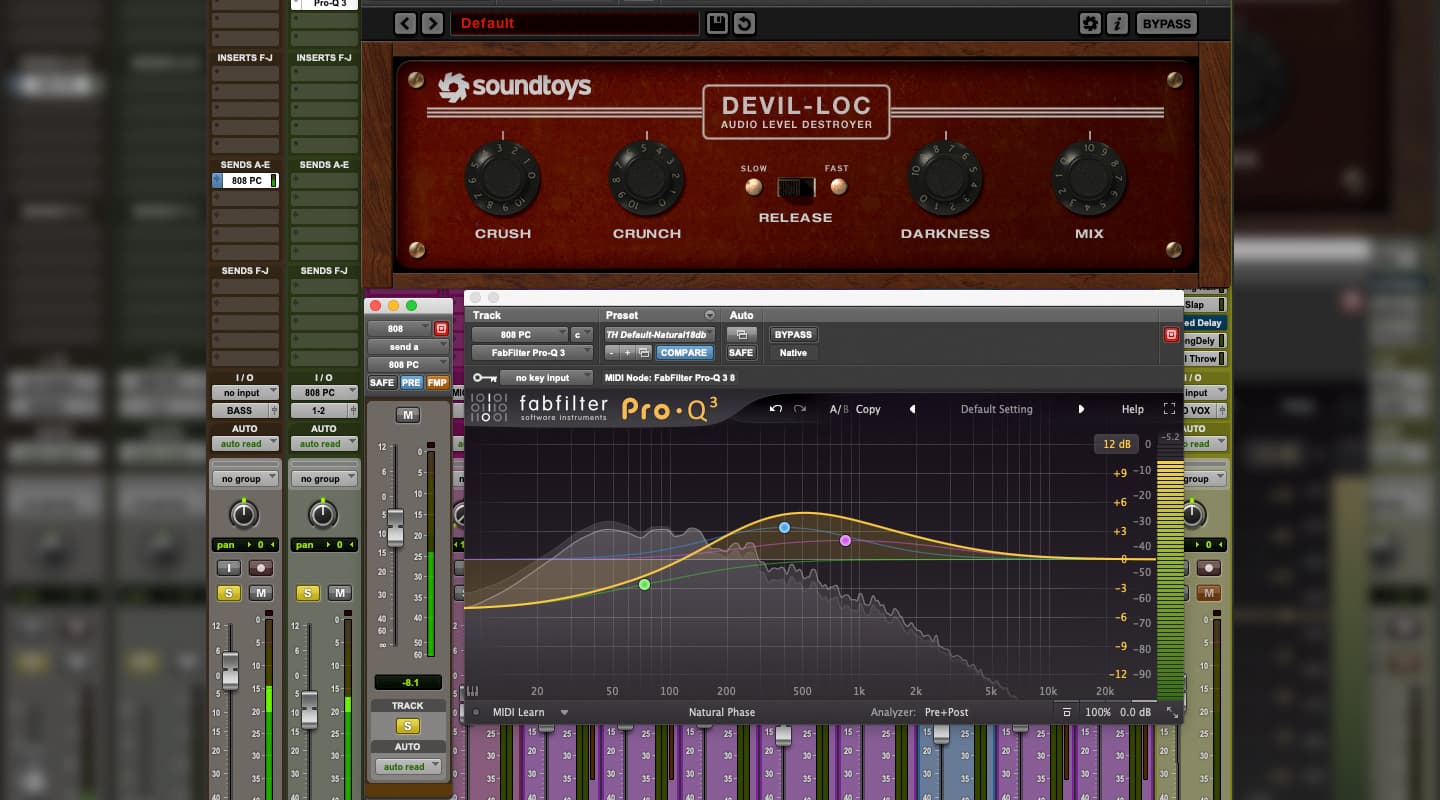Click the Pro-Q 3 resize corner icon
This screenshot has width=1440, height=800.
[x=1172, y=712]
